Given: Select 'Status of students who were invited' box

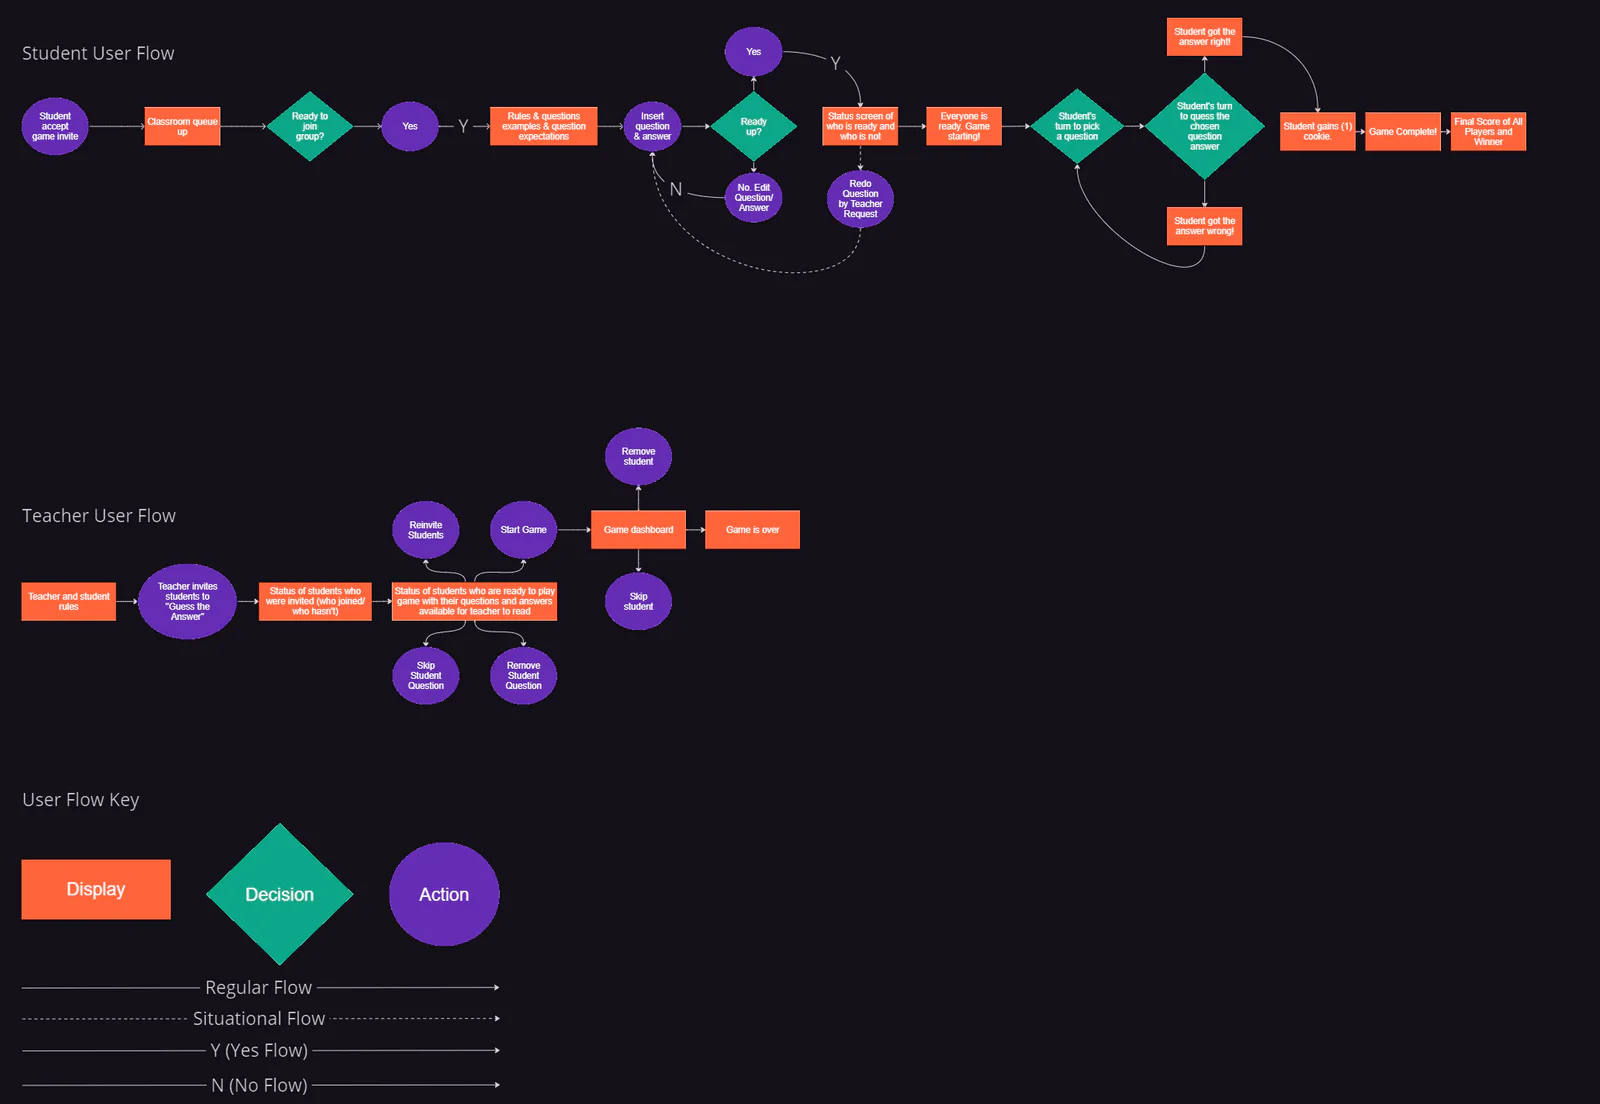Looking at the screenshot, I should click(315, 601).
